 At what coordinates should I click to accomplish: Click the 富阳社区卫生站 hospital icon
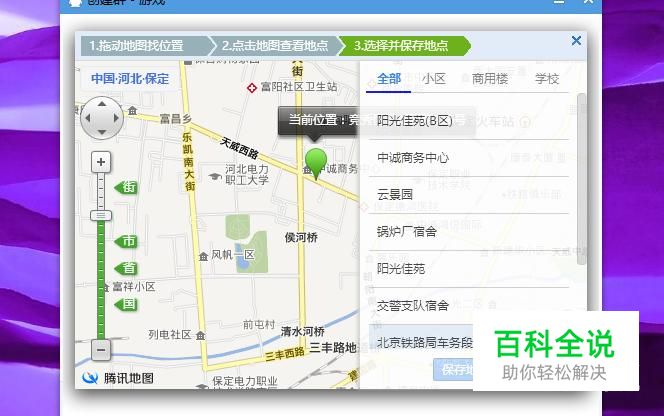click(x=252, y=88)
